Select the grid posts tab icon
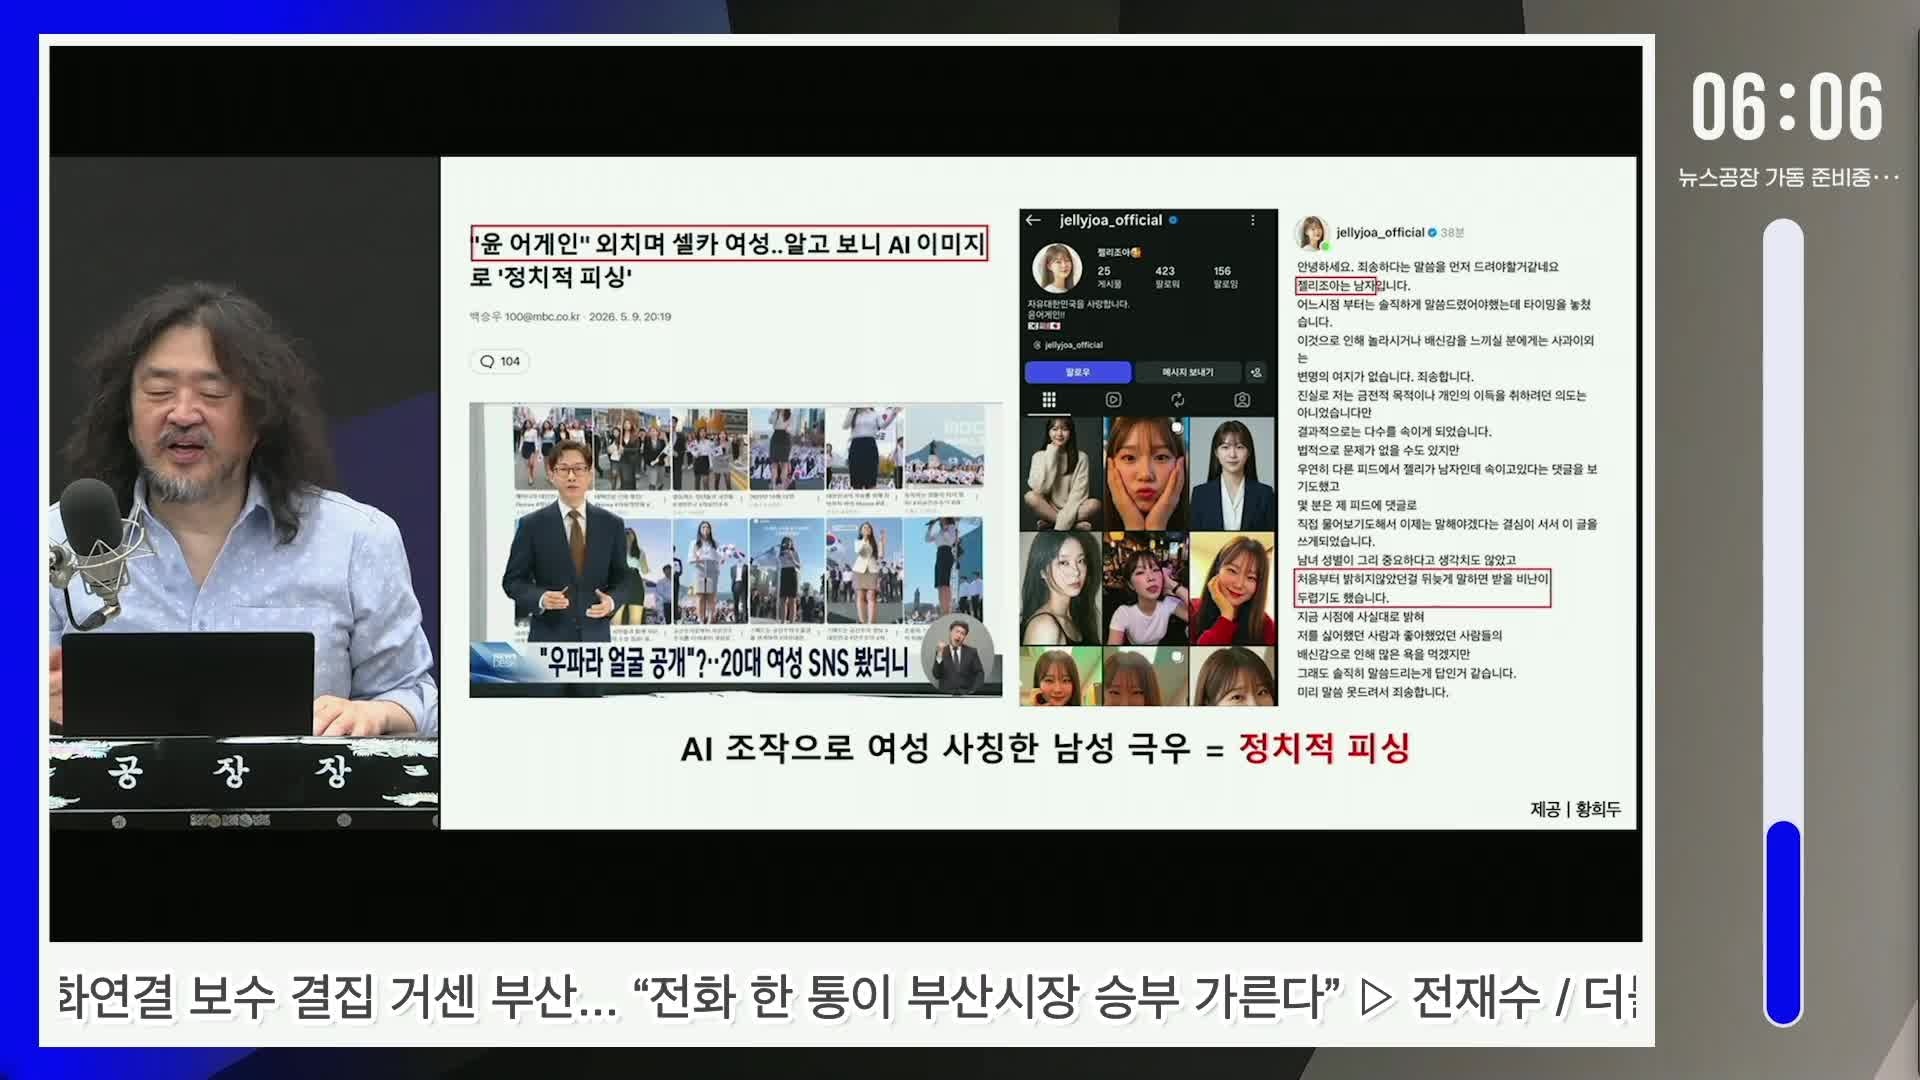 (x=1049, y=400)
